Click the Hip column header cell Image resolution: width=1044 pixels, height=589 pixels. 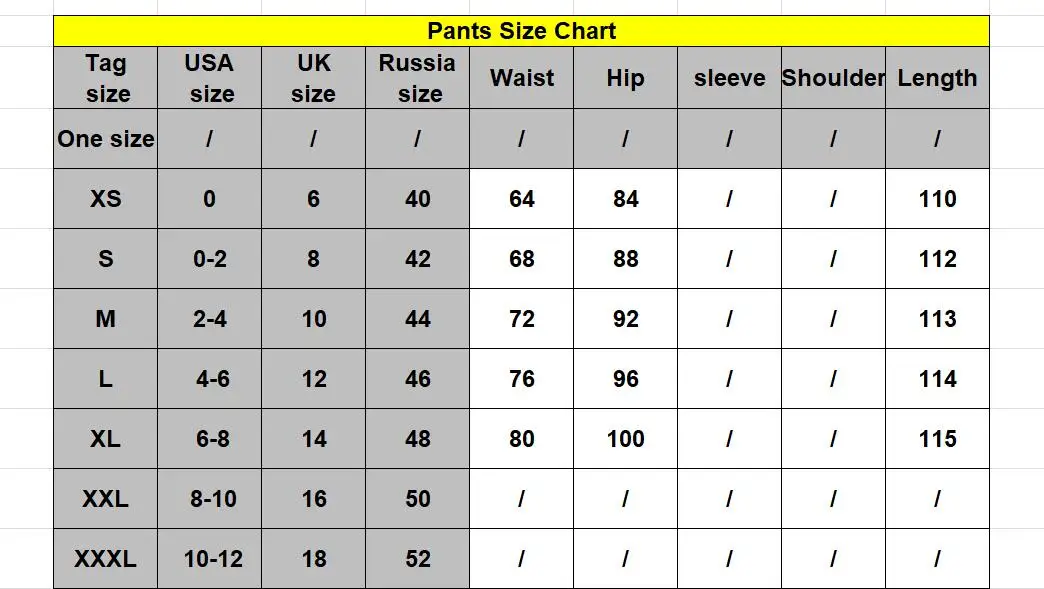(x=625, y=78)
